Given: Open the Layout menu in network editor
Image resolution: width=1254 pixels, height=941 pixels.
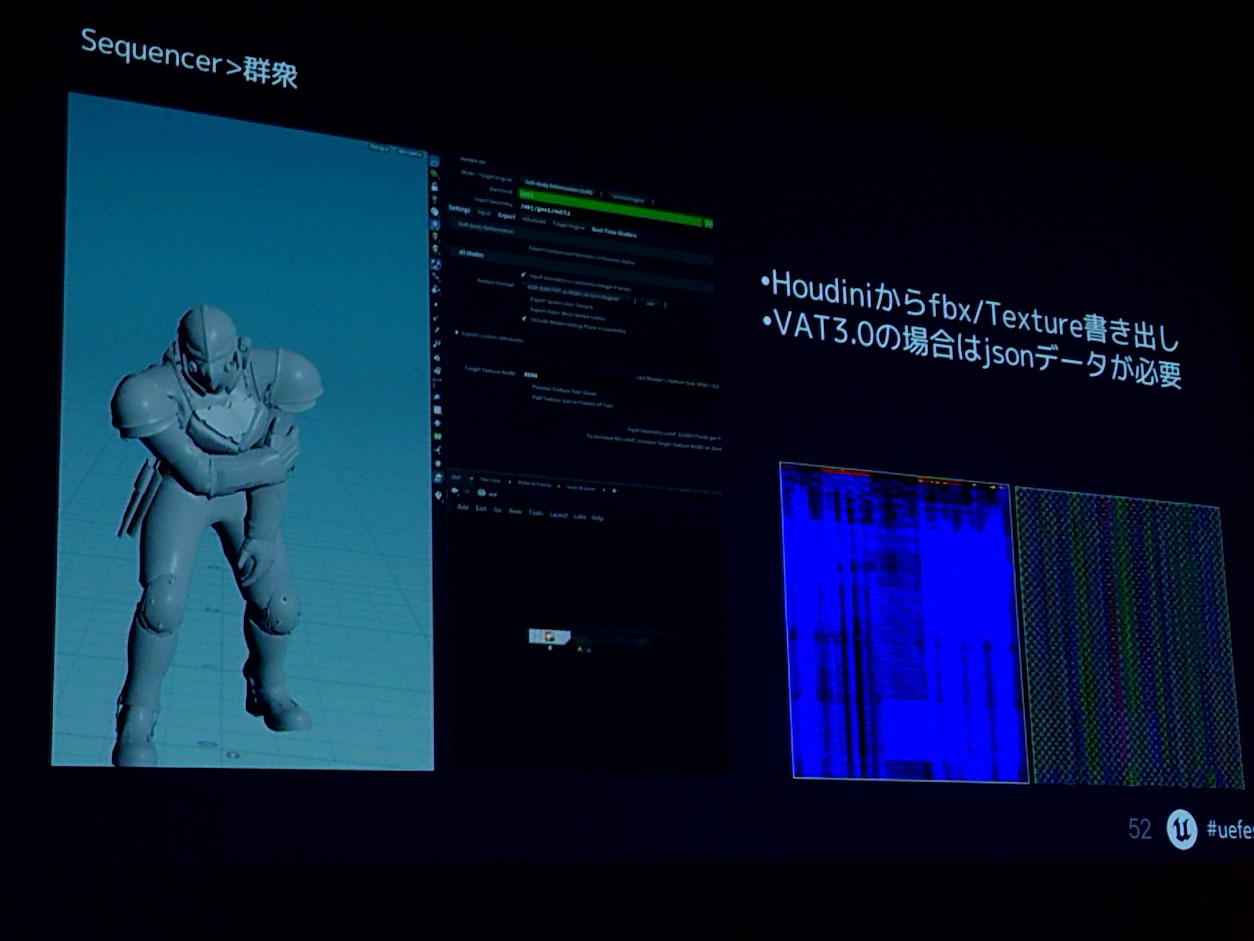Looking at the screenshot, I should (558, 514).
